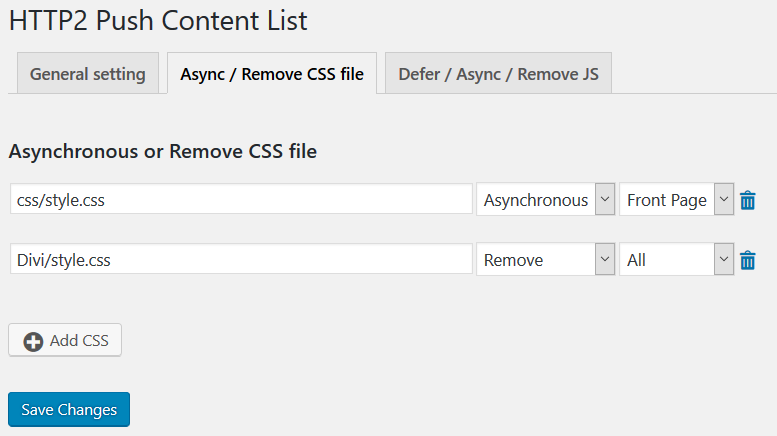Focus the css/style.css text field
This screenshot has width=777, height=436.
[240, 200]
